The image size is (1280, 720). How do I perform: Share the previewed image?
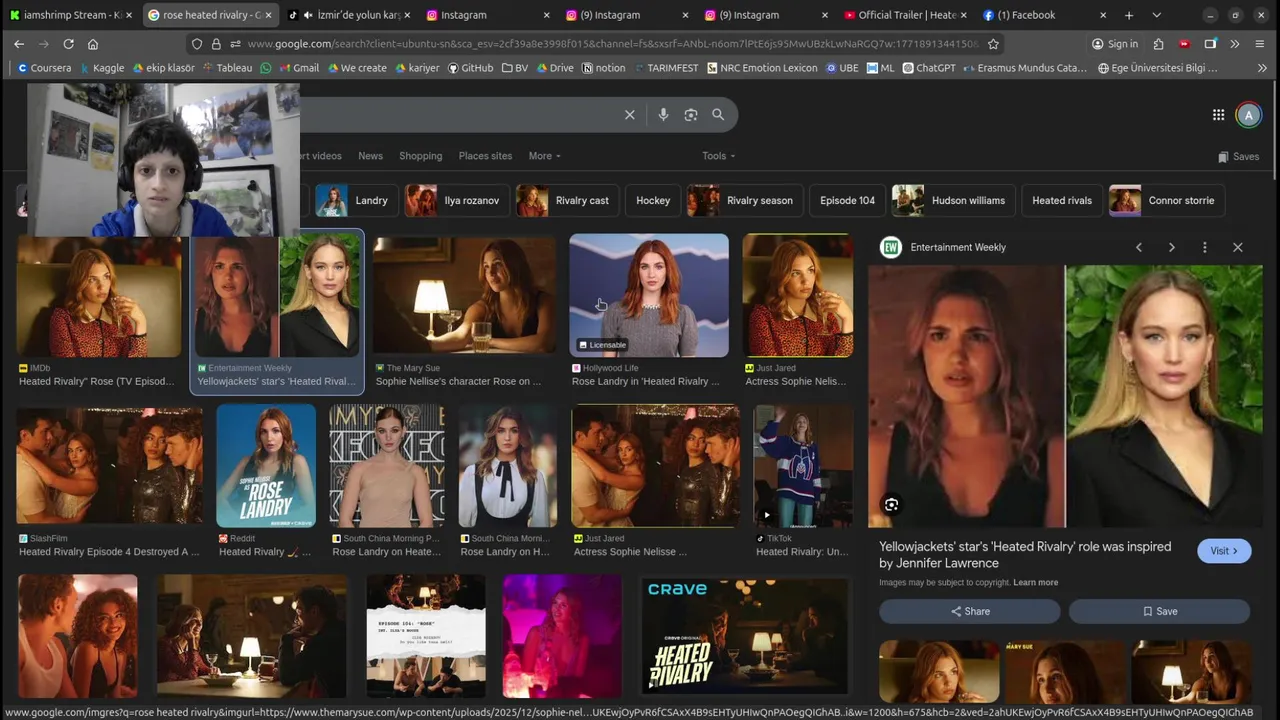pos(969,611)
